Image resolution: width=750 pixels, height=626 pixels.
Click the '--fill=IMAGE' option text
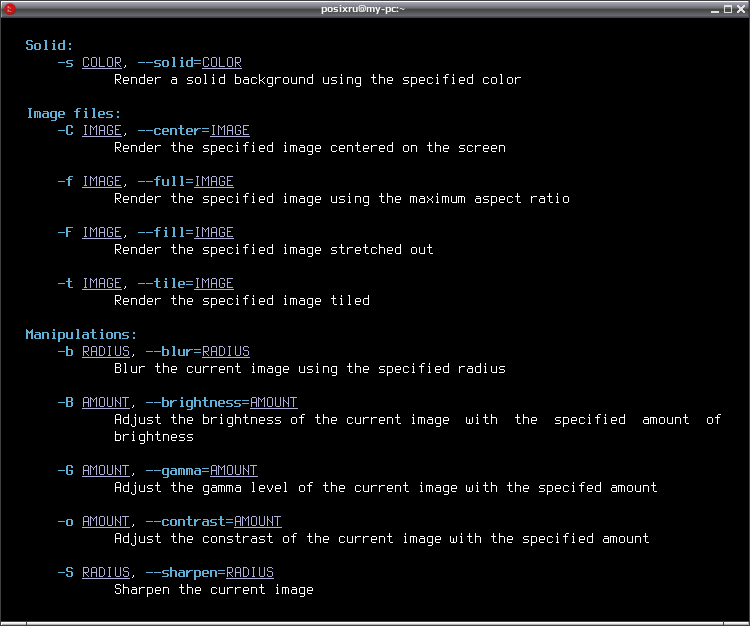186,232
